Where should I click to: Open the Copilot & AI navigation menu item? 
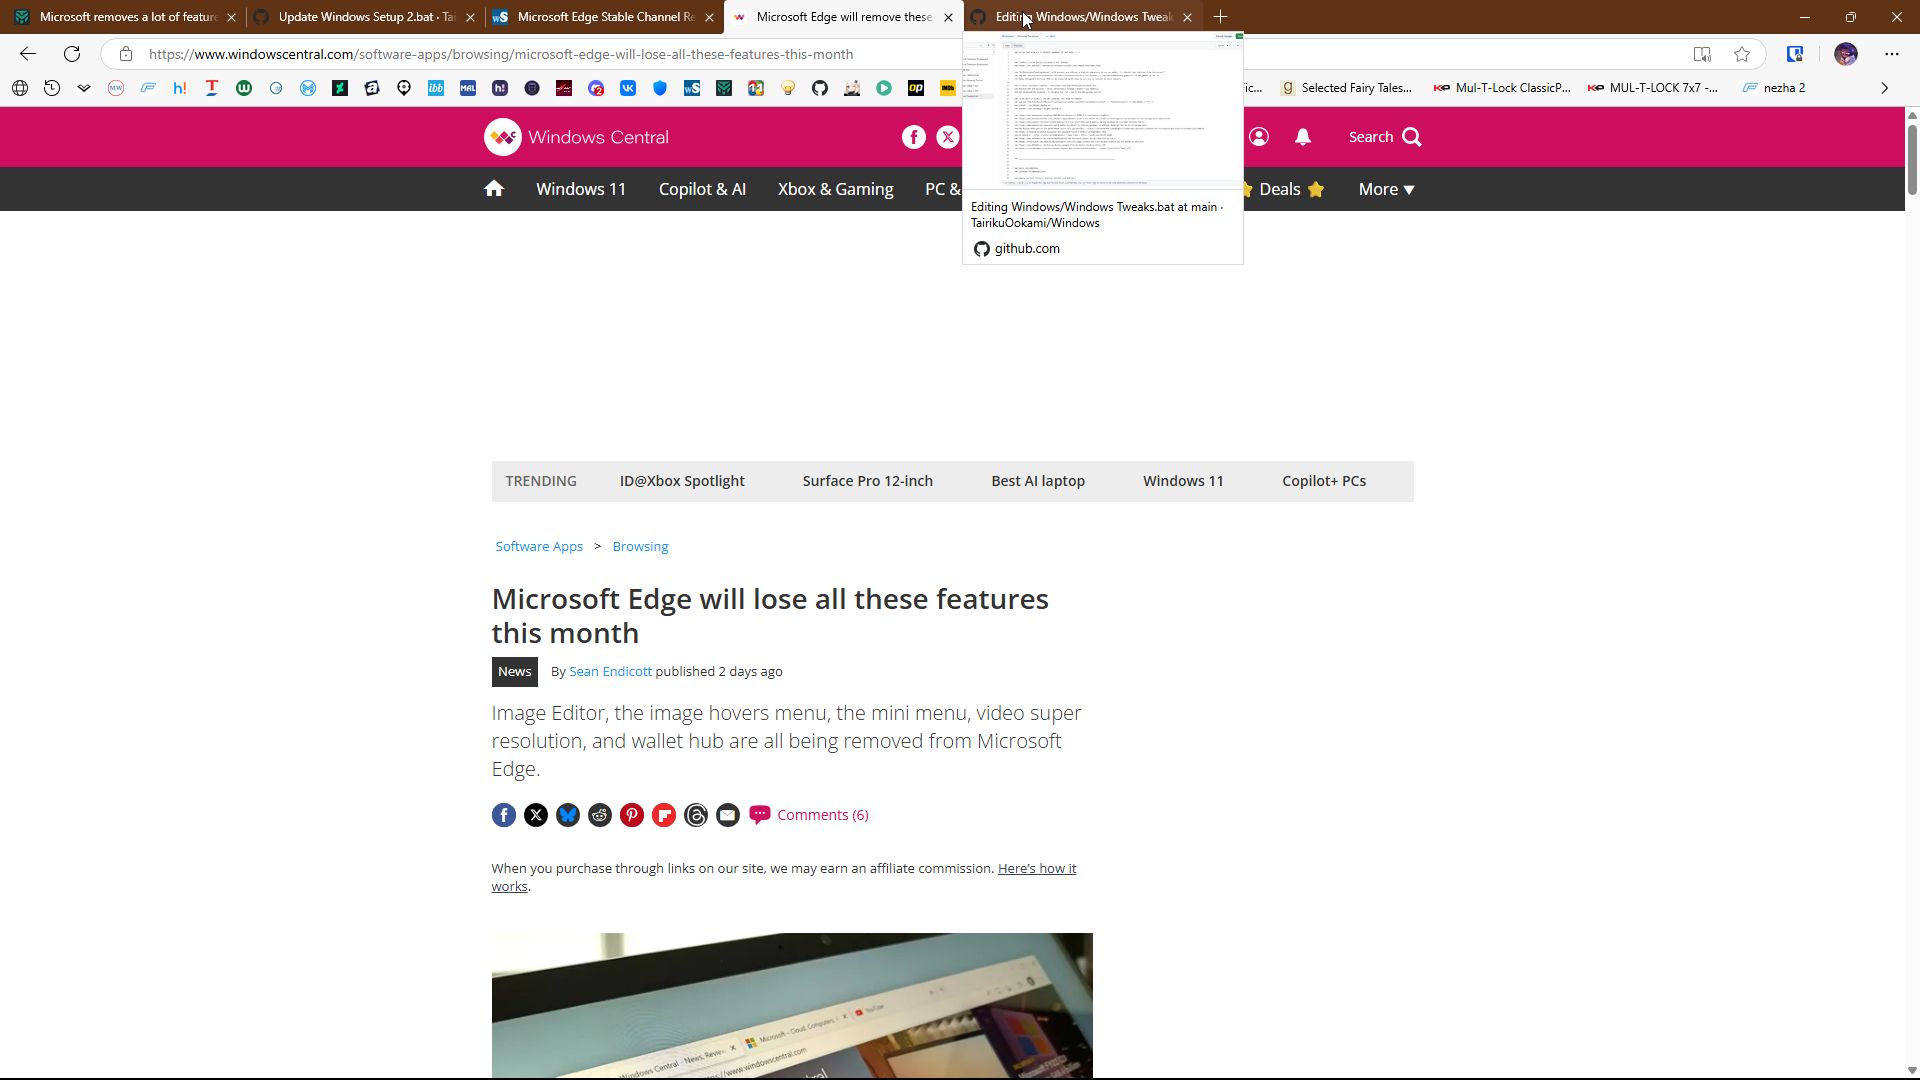pyautogui.click(x=702, y=189)
